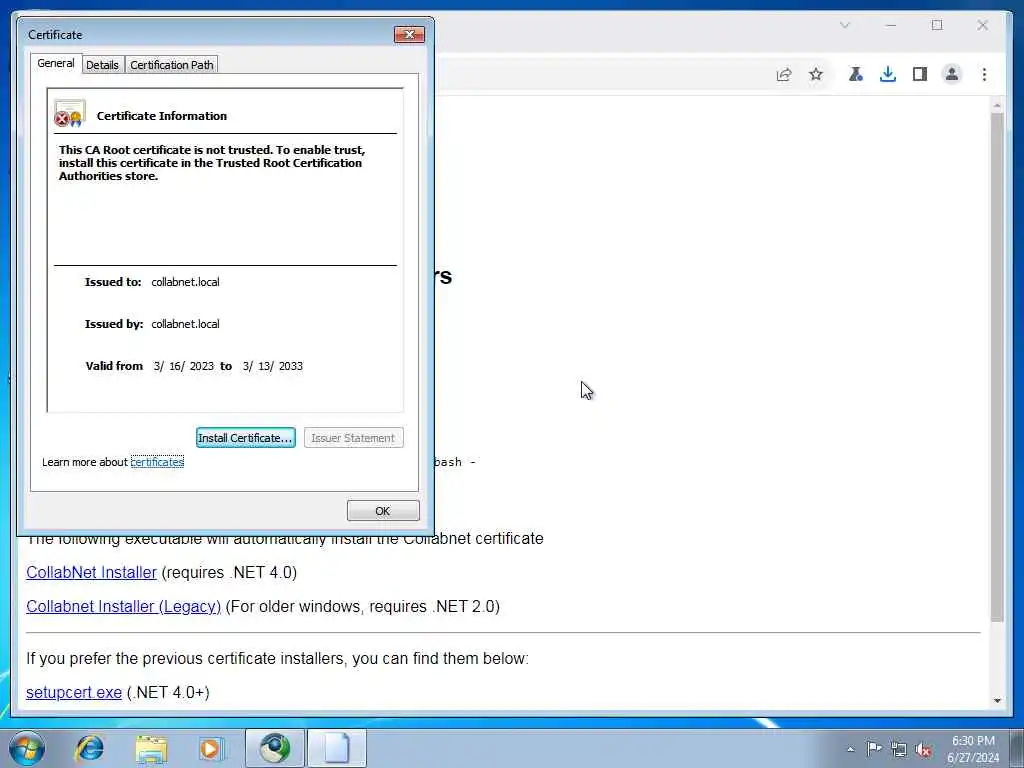The width and height of the screenshot is (1024, 768).
Task: Open Windows Explorer from taskbar
Action: coord(152,748)
